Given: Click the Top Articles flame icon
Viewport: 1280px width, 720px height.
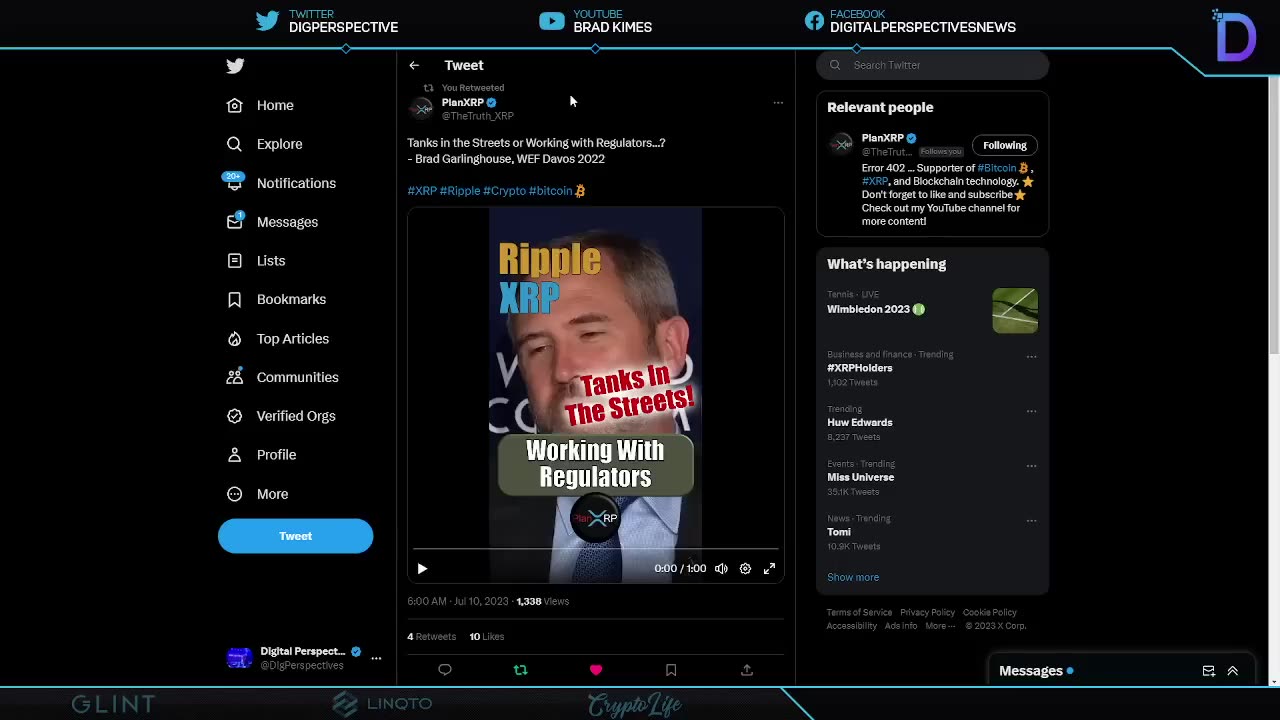Looking at the screenshot, I should pyautogui.click(x=234, y=338).
